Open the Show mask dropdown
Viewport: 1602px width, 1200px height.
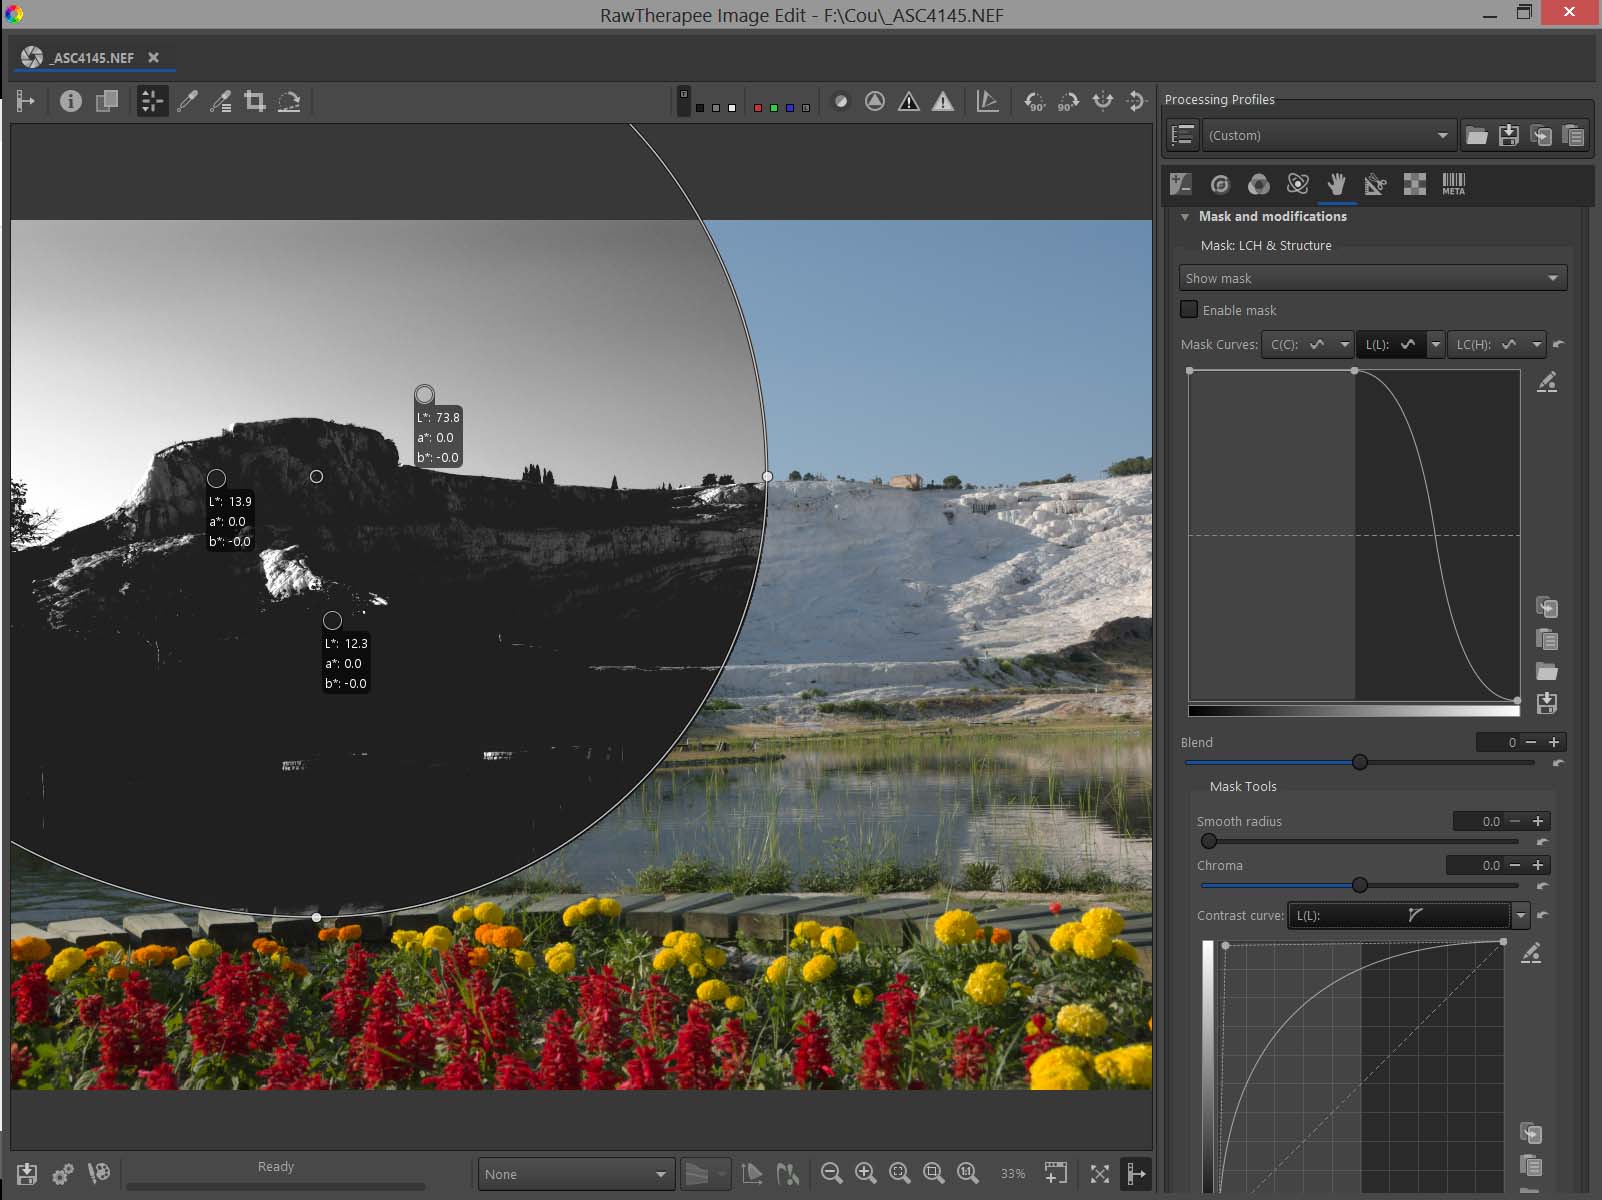[x=1372, y=278]
